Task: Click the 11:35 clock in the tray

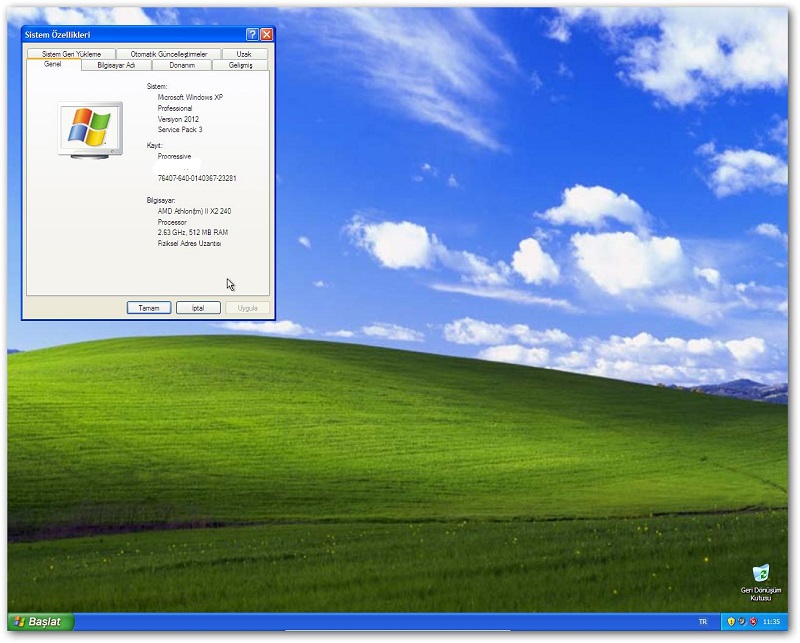Action: (x=771, y=622)
